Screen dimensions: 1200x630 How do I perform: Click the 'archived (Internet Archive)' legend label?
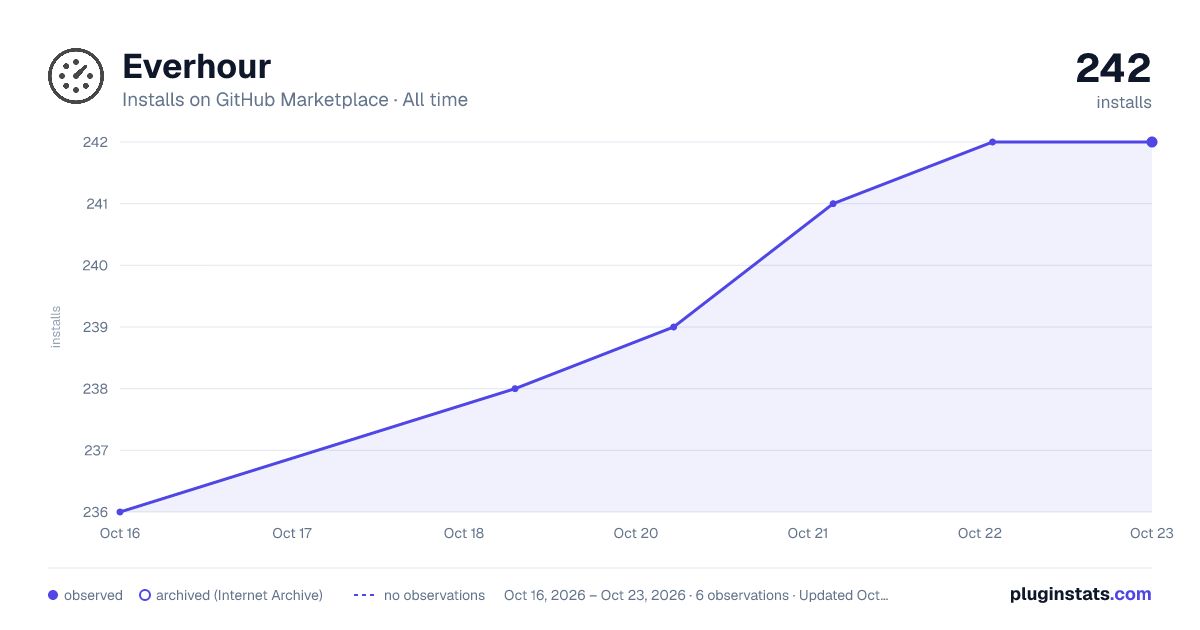239,595
